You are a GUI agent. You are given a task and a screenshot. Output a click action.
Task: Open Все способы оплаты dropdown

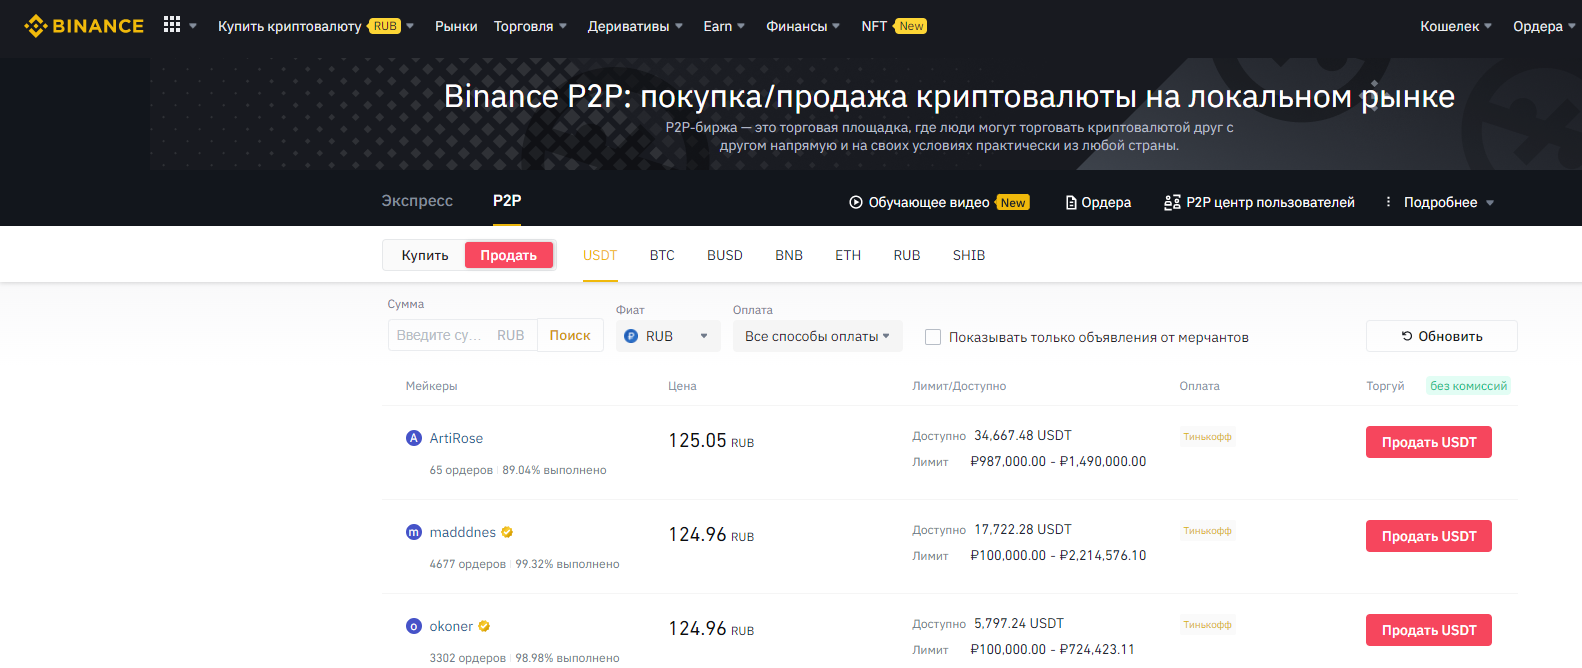click(x=817, y=336)
